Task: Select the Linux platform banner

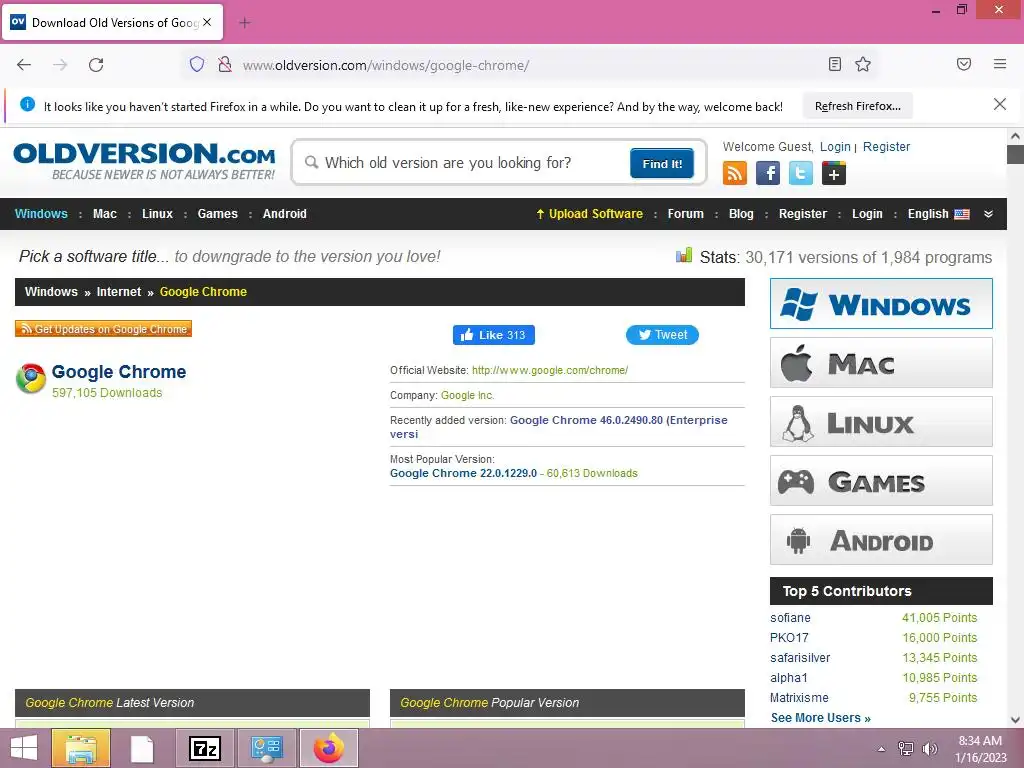Action: click(x=881, y=422)
